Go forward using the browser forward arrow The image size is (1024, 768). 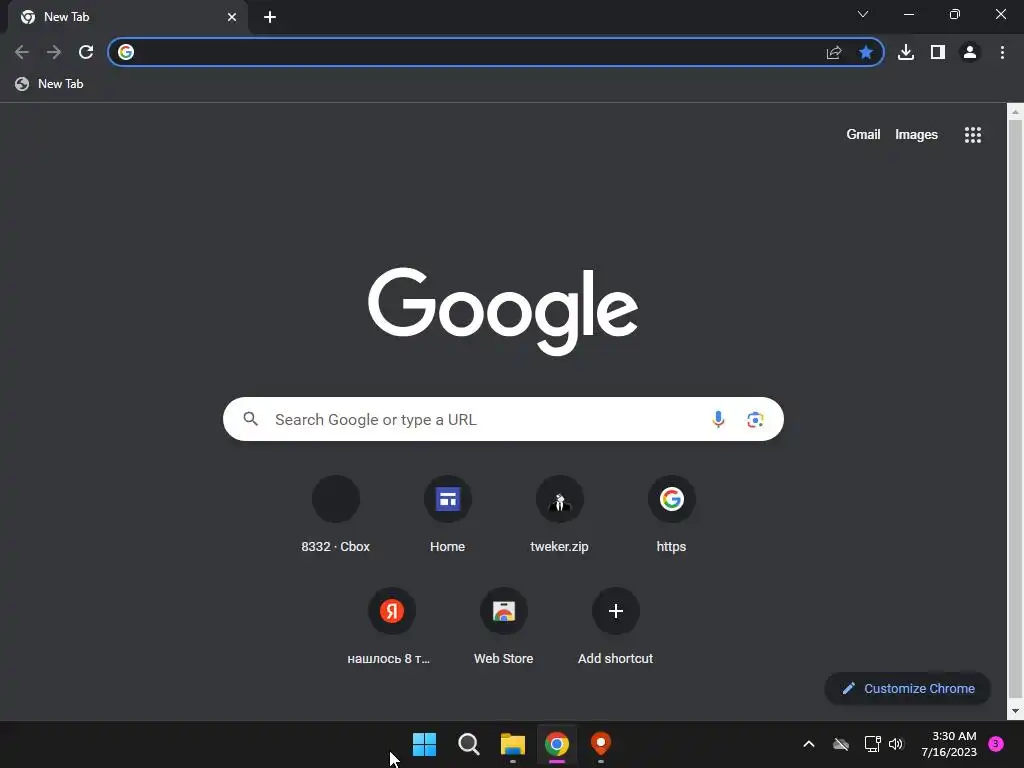click(54, 52)
